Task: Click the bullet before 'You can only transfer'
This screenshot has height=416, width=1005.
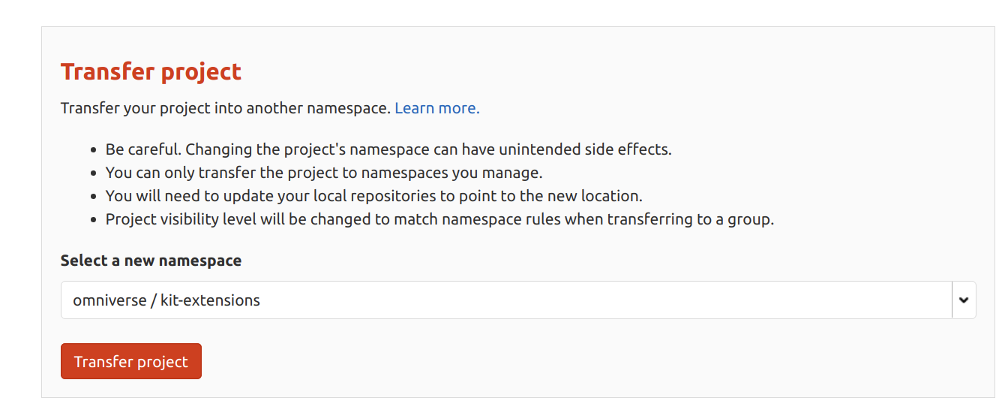Action: tap(93, 173)
